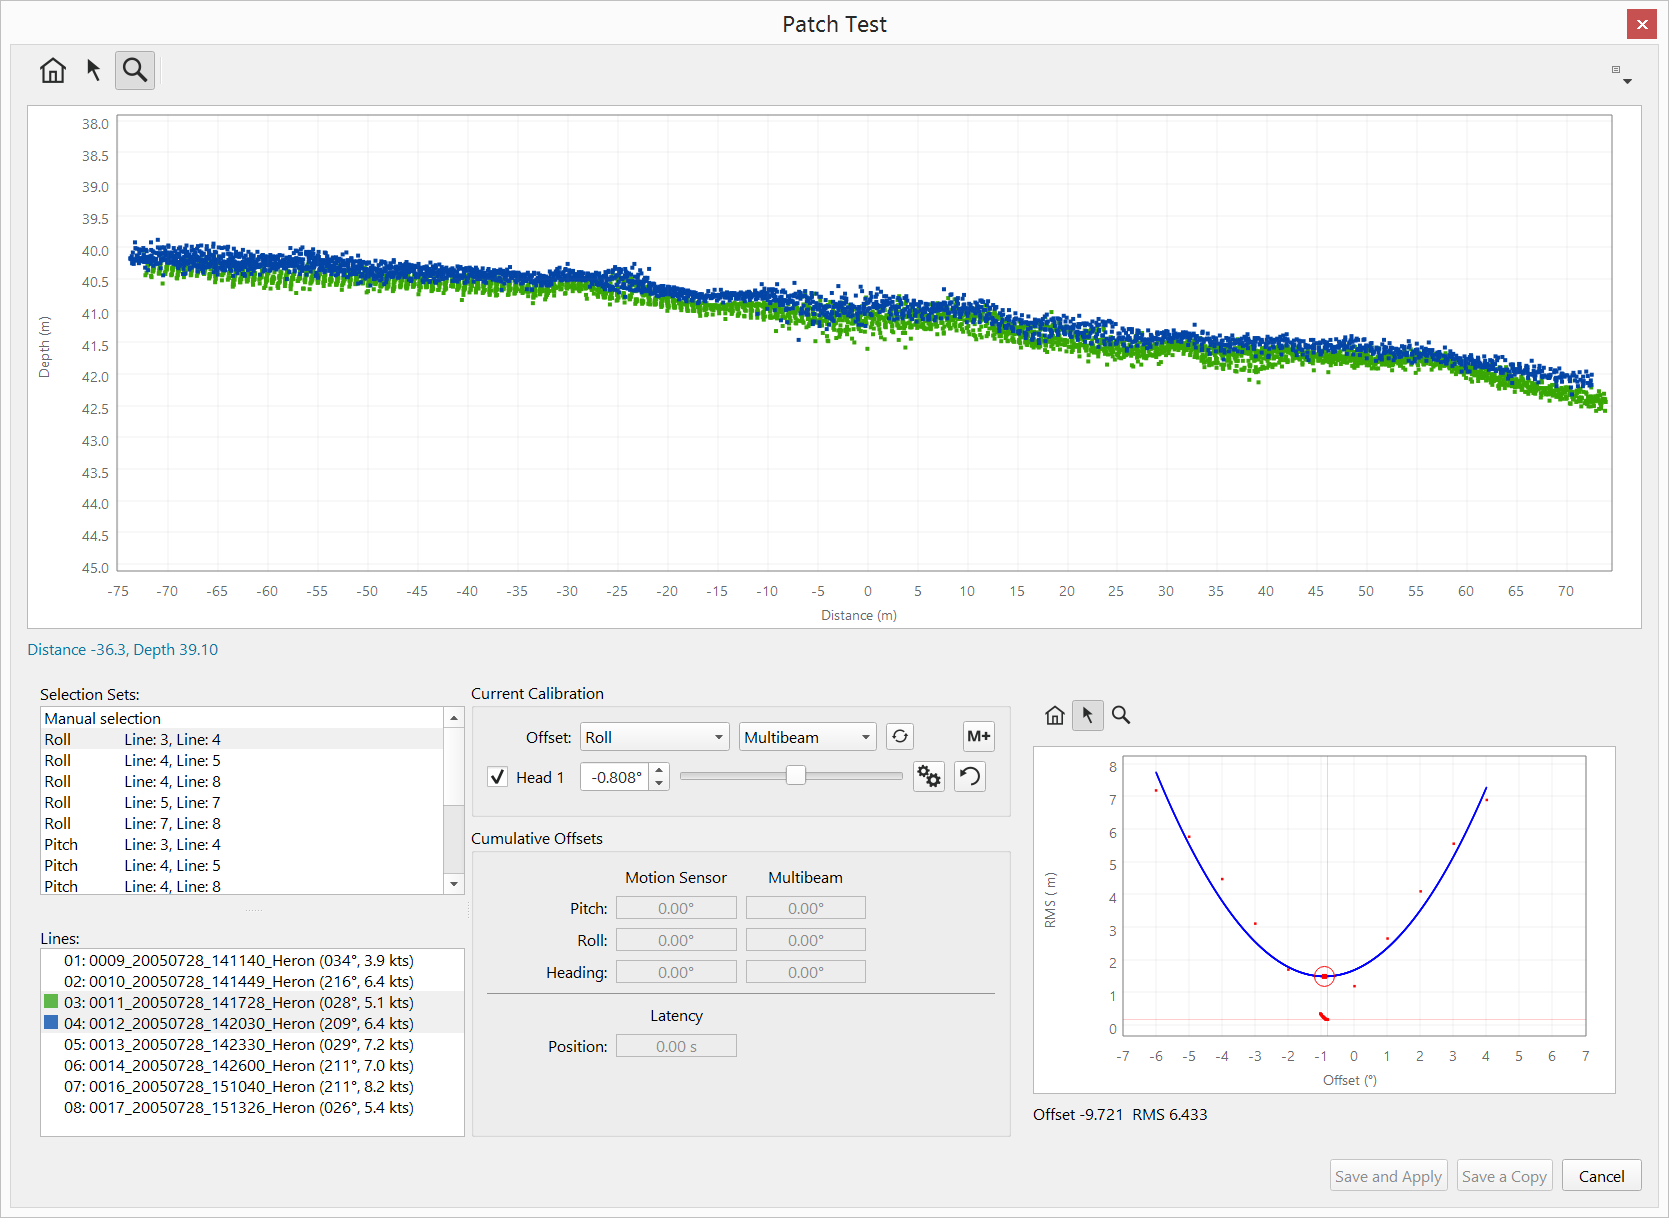Toggle blue color box of line 04
The width and height of the screenshot is (1669, 1218).
pyautogui.click(x=51, y=1023)
